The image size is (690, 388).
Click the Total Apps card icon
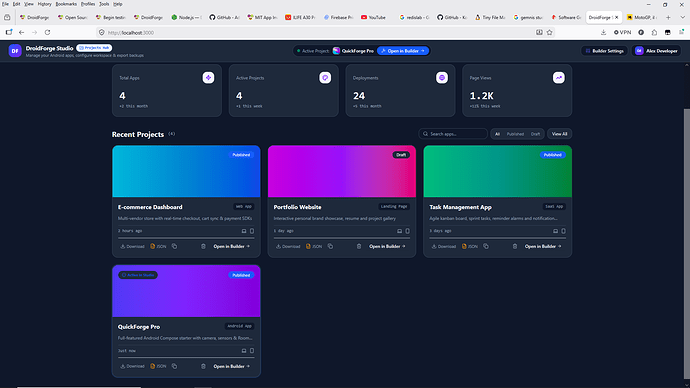(x=208, y=78)
